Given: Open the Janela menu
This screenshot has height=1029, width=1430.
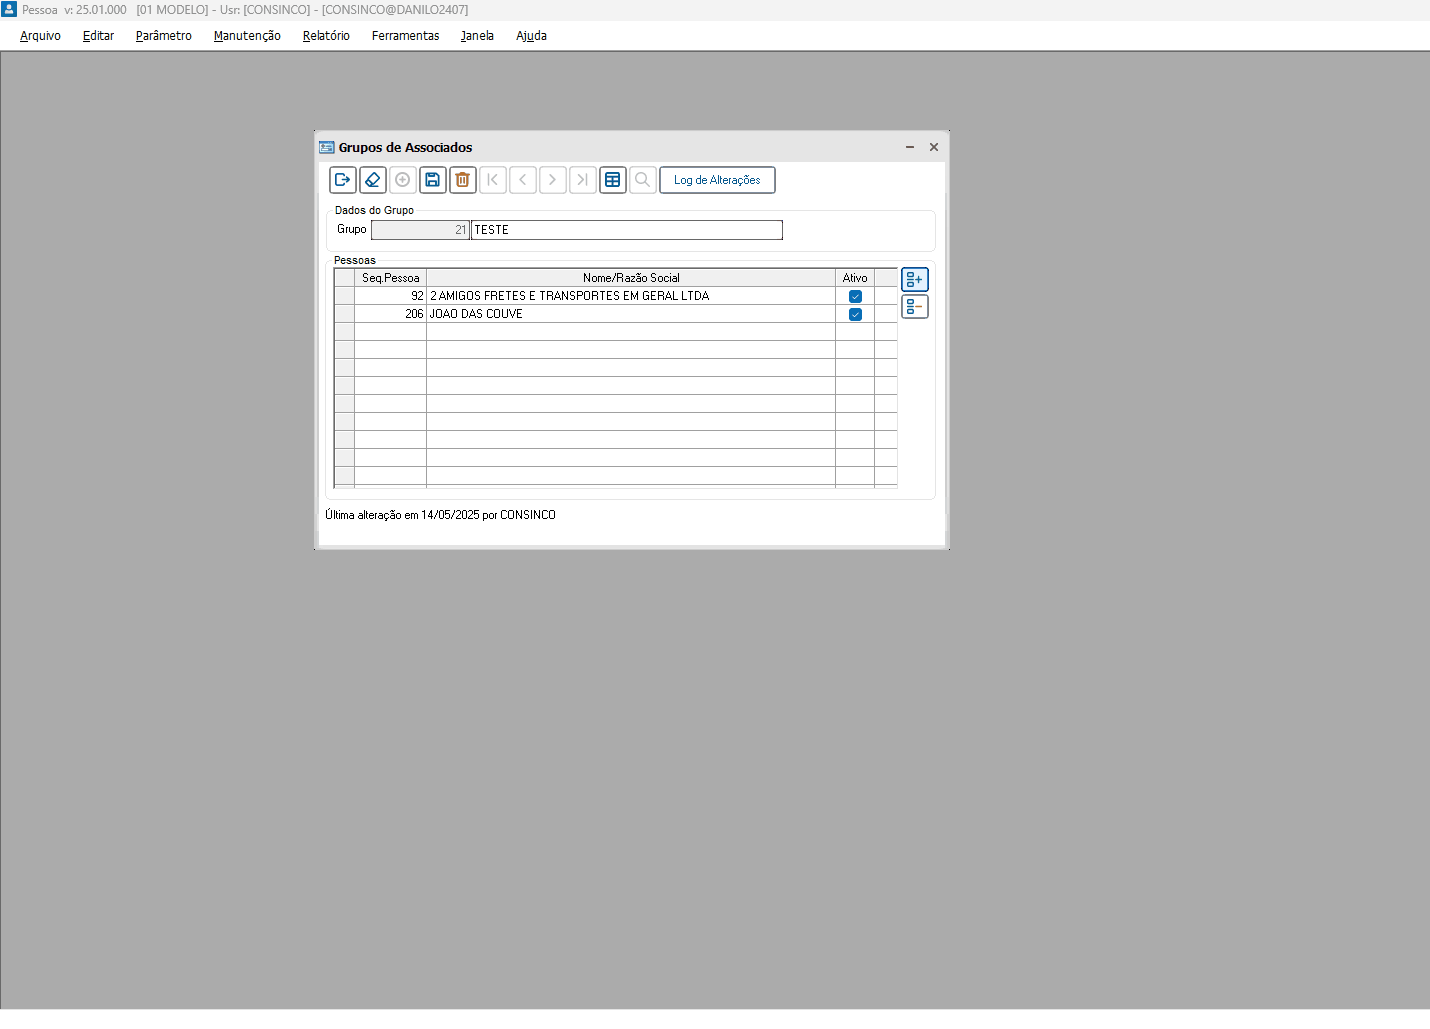Looking at the screenshot, I should point(477,36).
